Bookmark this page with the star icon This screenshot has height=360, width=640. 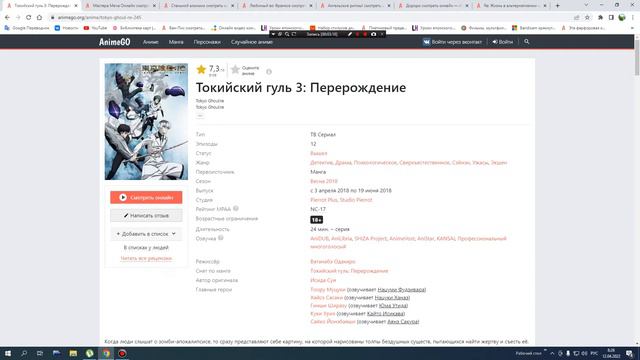[x=587, y=18]
